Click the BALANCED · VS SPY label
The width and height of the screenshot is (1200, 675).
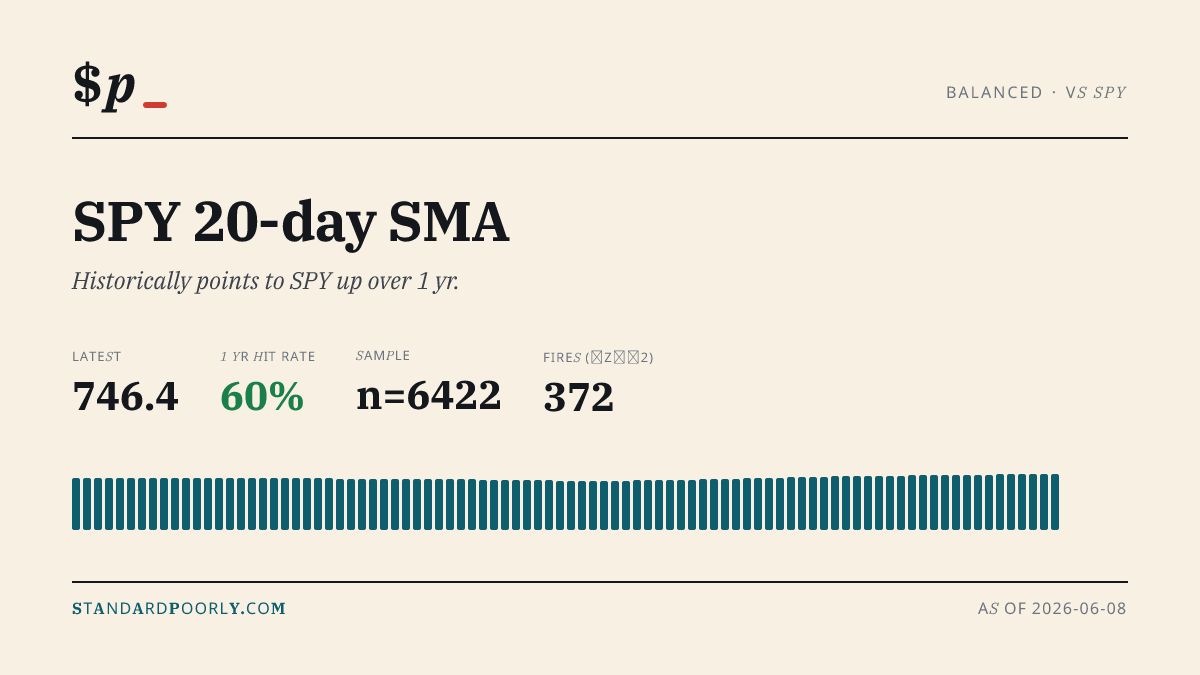click(x=1036, y=92)
